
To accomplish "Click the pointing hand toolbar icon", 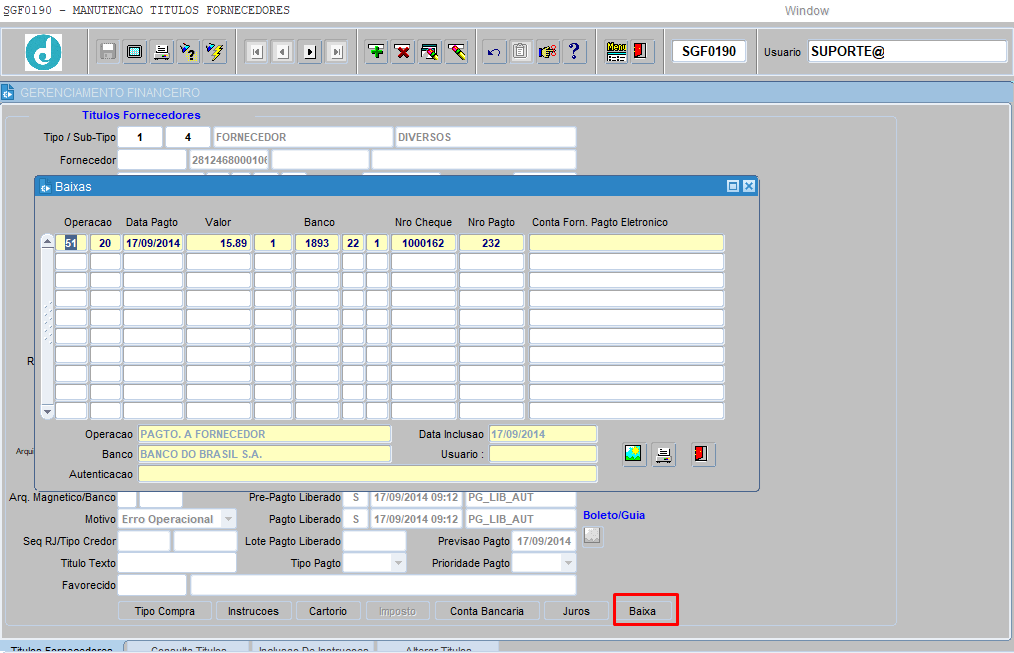I will 548,52.
